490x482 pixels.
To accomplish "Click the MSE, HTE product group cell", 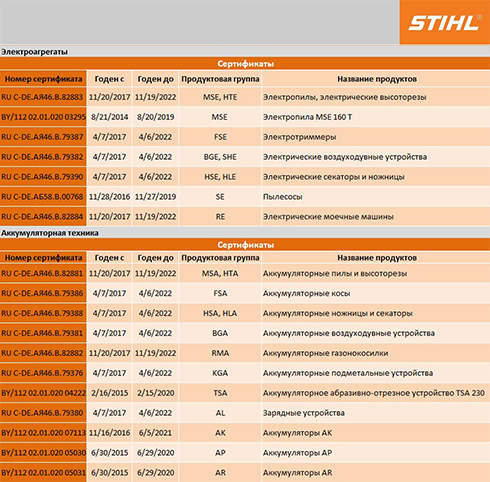I will click(220, 97).
